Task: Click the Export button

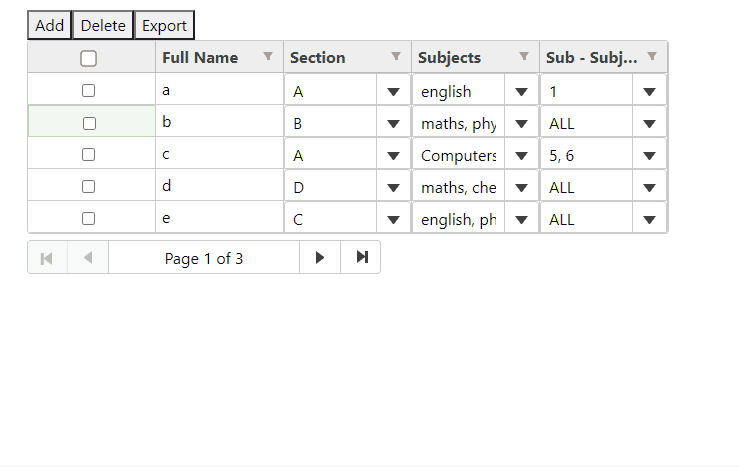Action: pos(164,25)
